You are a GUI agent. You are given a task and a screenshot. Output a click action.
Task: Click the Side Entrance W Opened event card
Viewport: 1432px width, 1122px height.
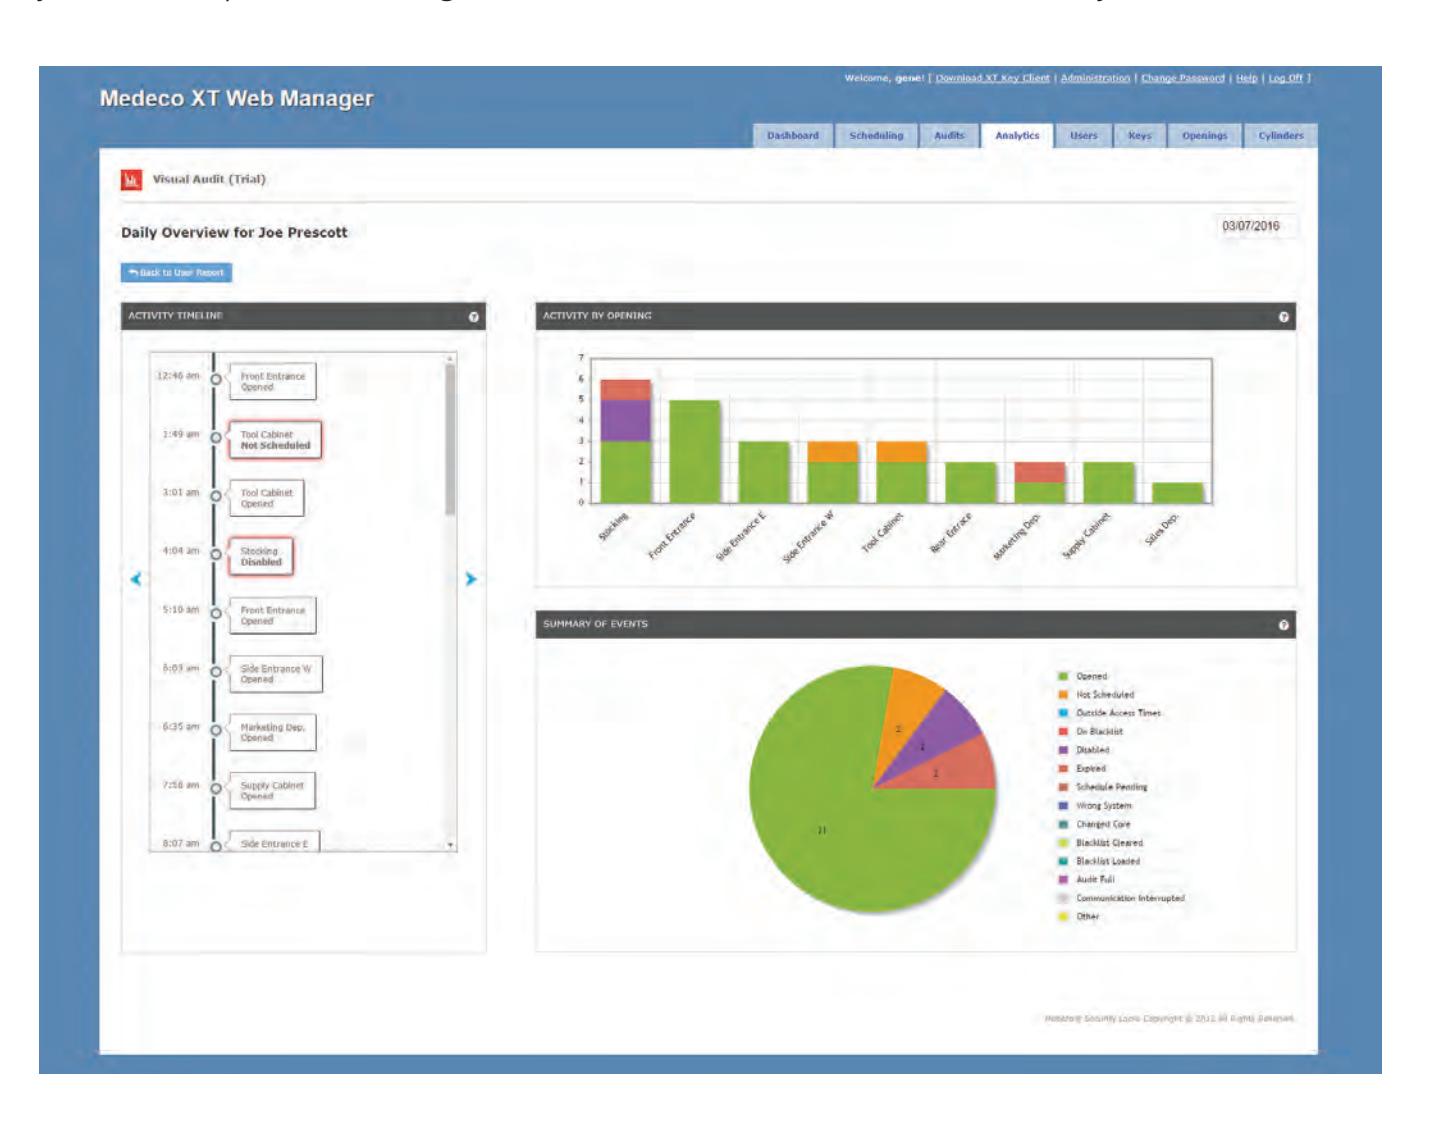(276, 674)
